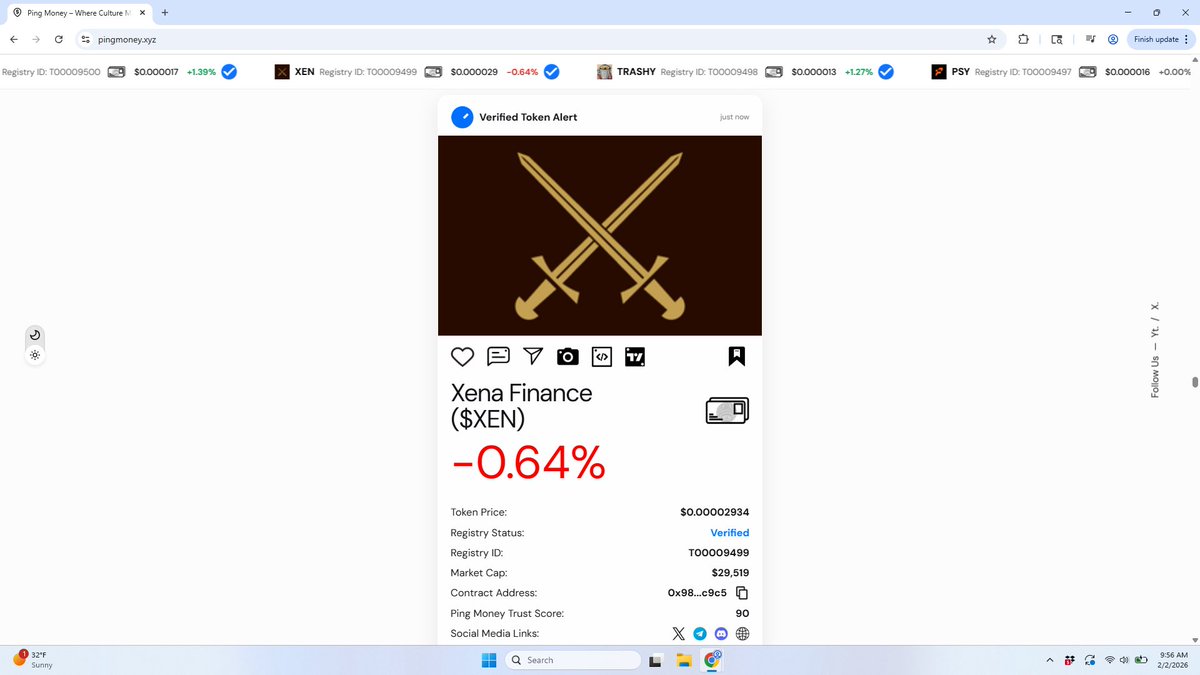The height and width of the screenshot is (675, 1200).
Task: Like the Xena Finance post with heart icon
Action: 462,356
